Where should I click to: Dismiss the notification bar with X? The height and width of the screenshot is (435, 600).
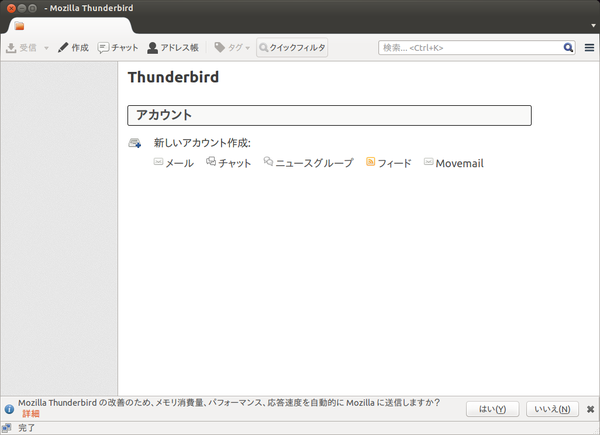(590, 409)
